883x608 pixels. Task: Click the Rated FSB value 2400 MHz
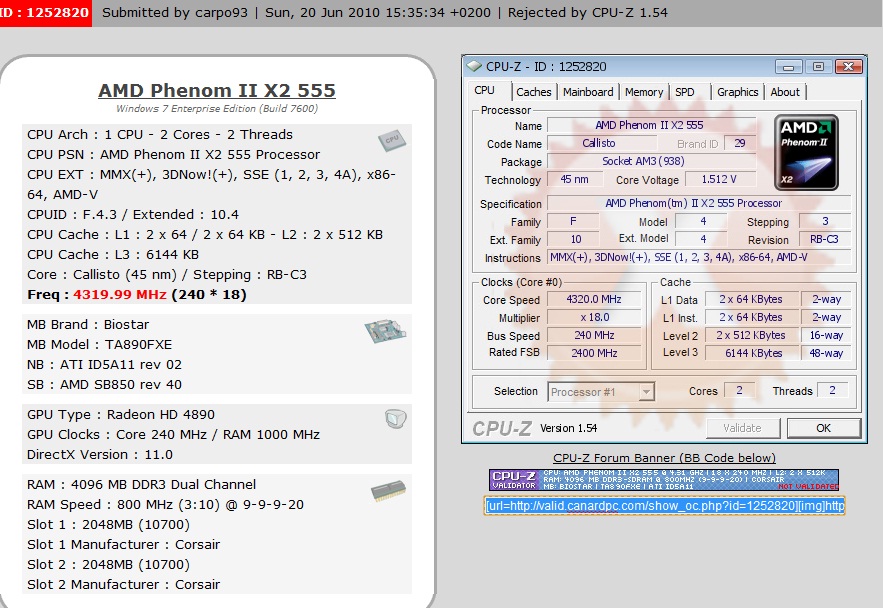click(594, 353)
